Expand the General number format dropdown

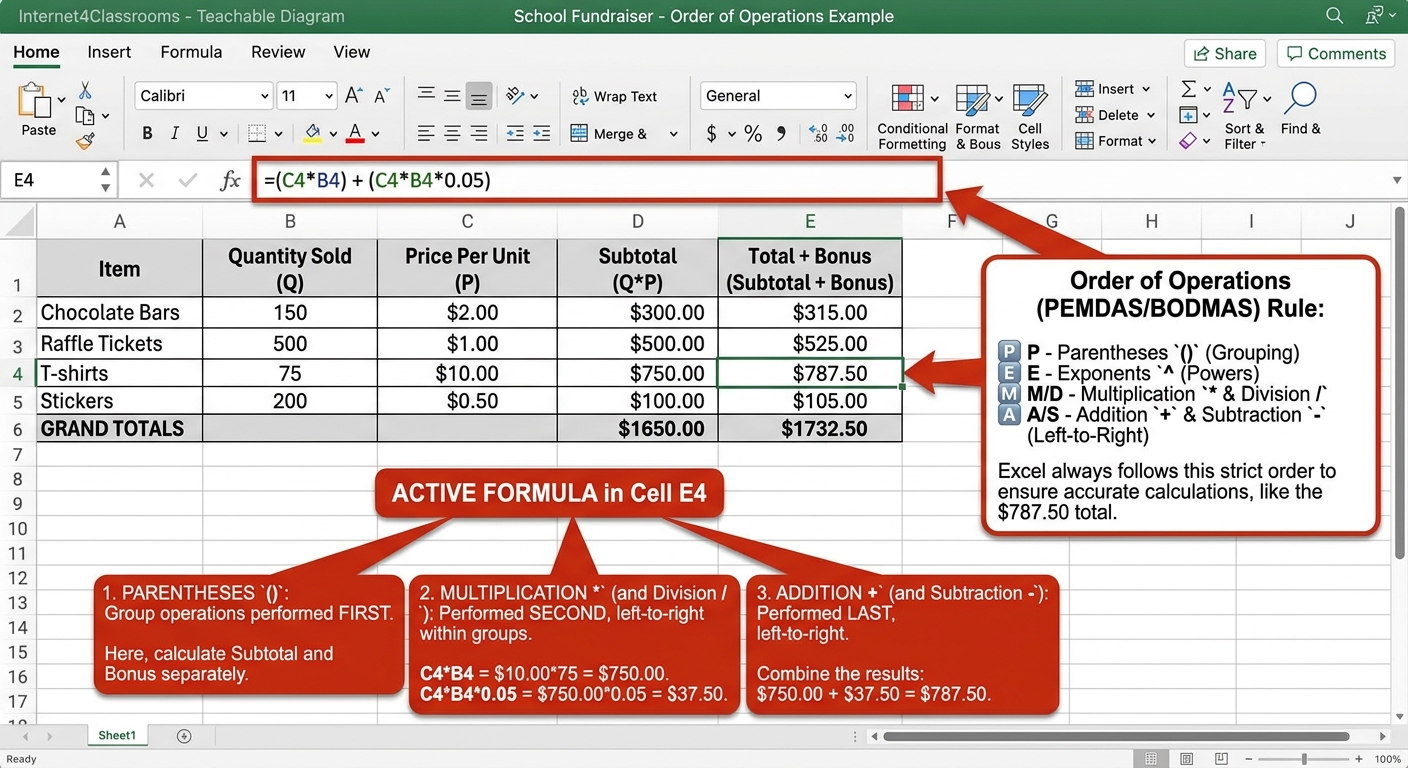778,96
